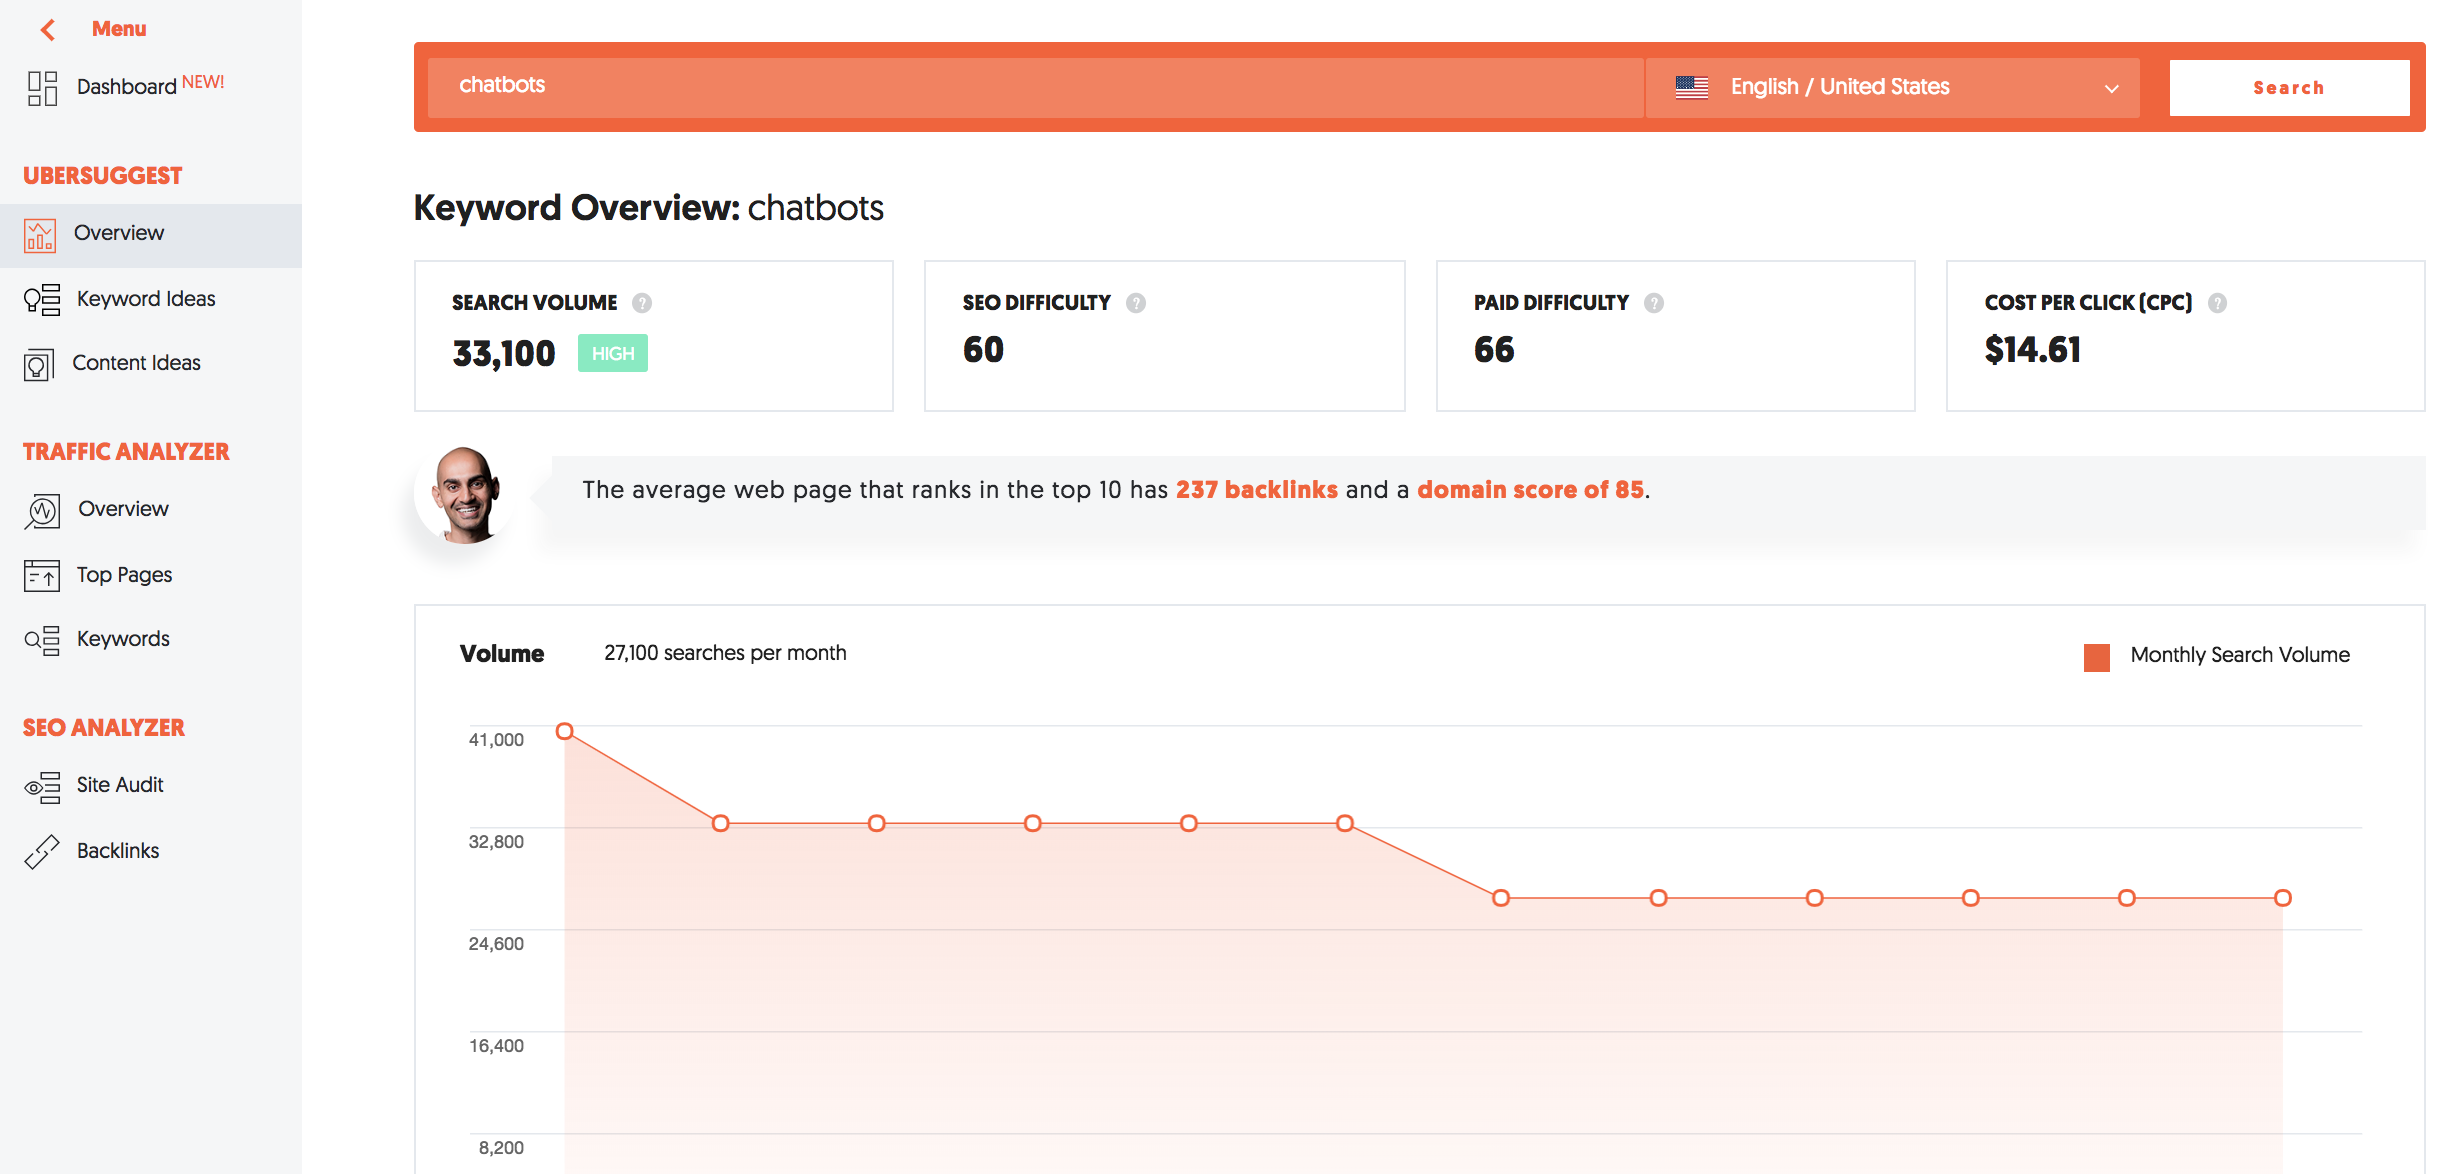Click the Menu label in the sidebar
This screenshot has height=1174, width=2446.
click(x=119, y=29)
